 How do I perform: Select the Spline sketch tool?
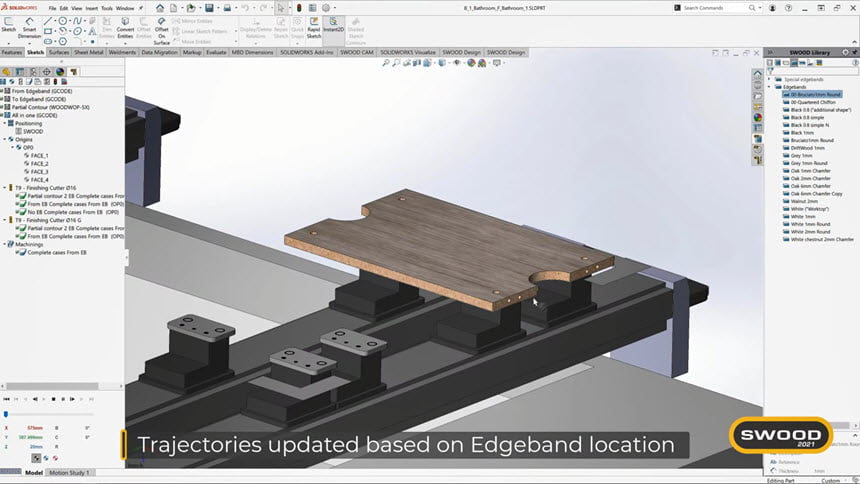pos(77,21)
